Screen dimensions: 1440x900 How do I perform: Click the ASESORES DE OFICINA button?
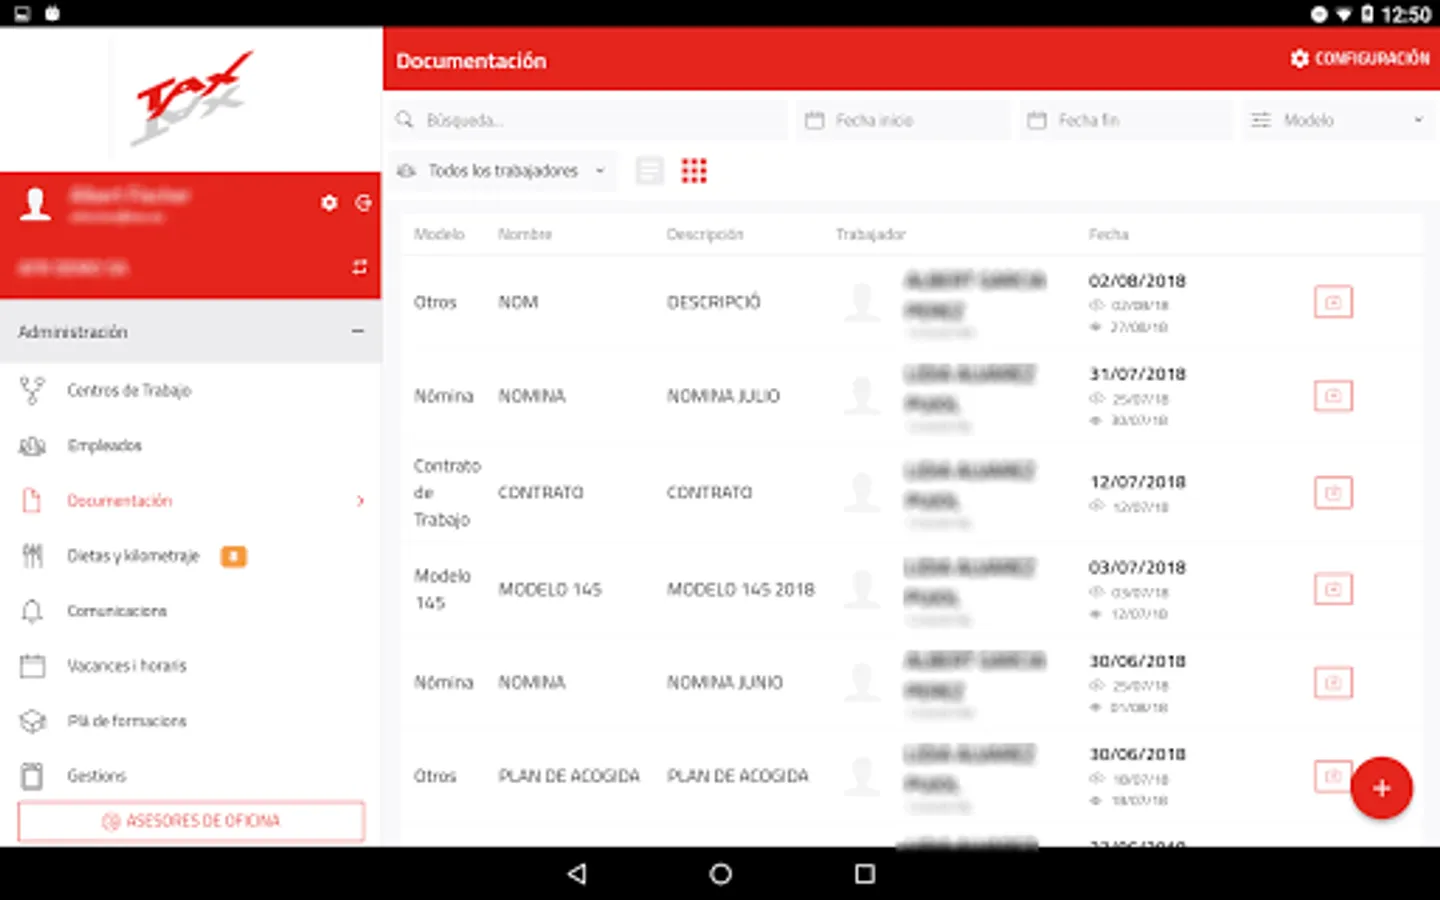[x=190, y=820]
